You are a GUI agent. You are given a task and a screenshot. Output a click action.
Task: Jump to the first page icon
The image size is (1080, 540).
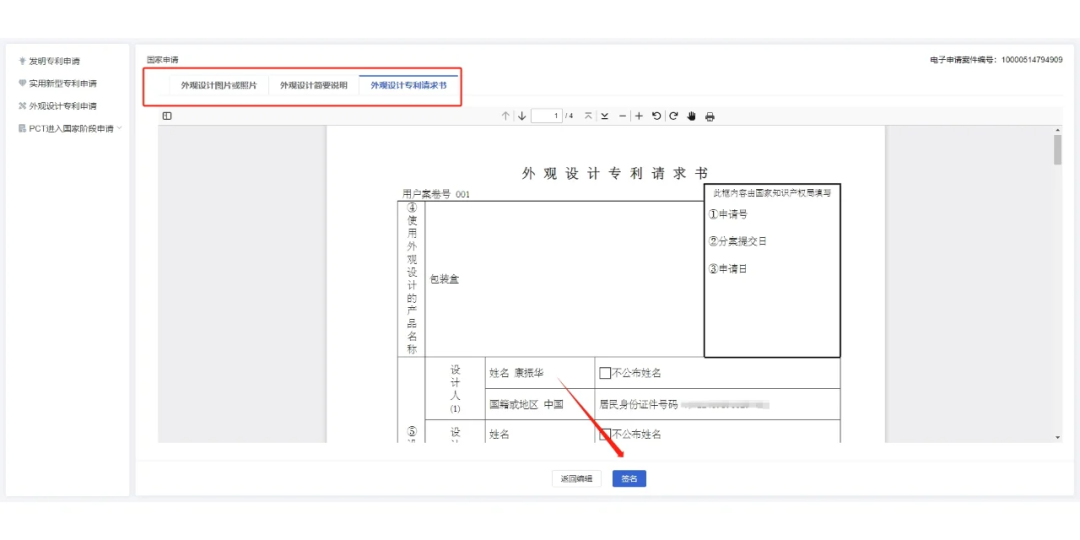588,116
